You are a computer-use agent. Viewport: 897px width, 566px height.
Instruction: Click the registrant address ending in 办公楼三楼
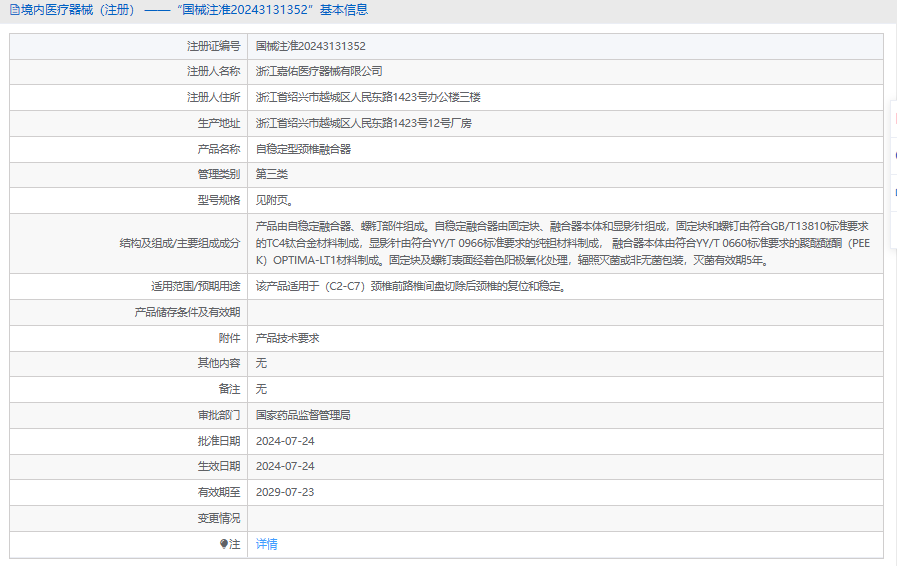tap(368, 98)
